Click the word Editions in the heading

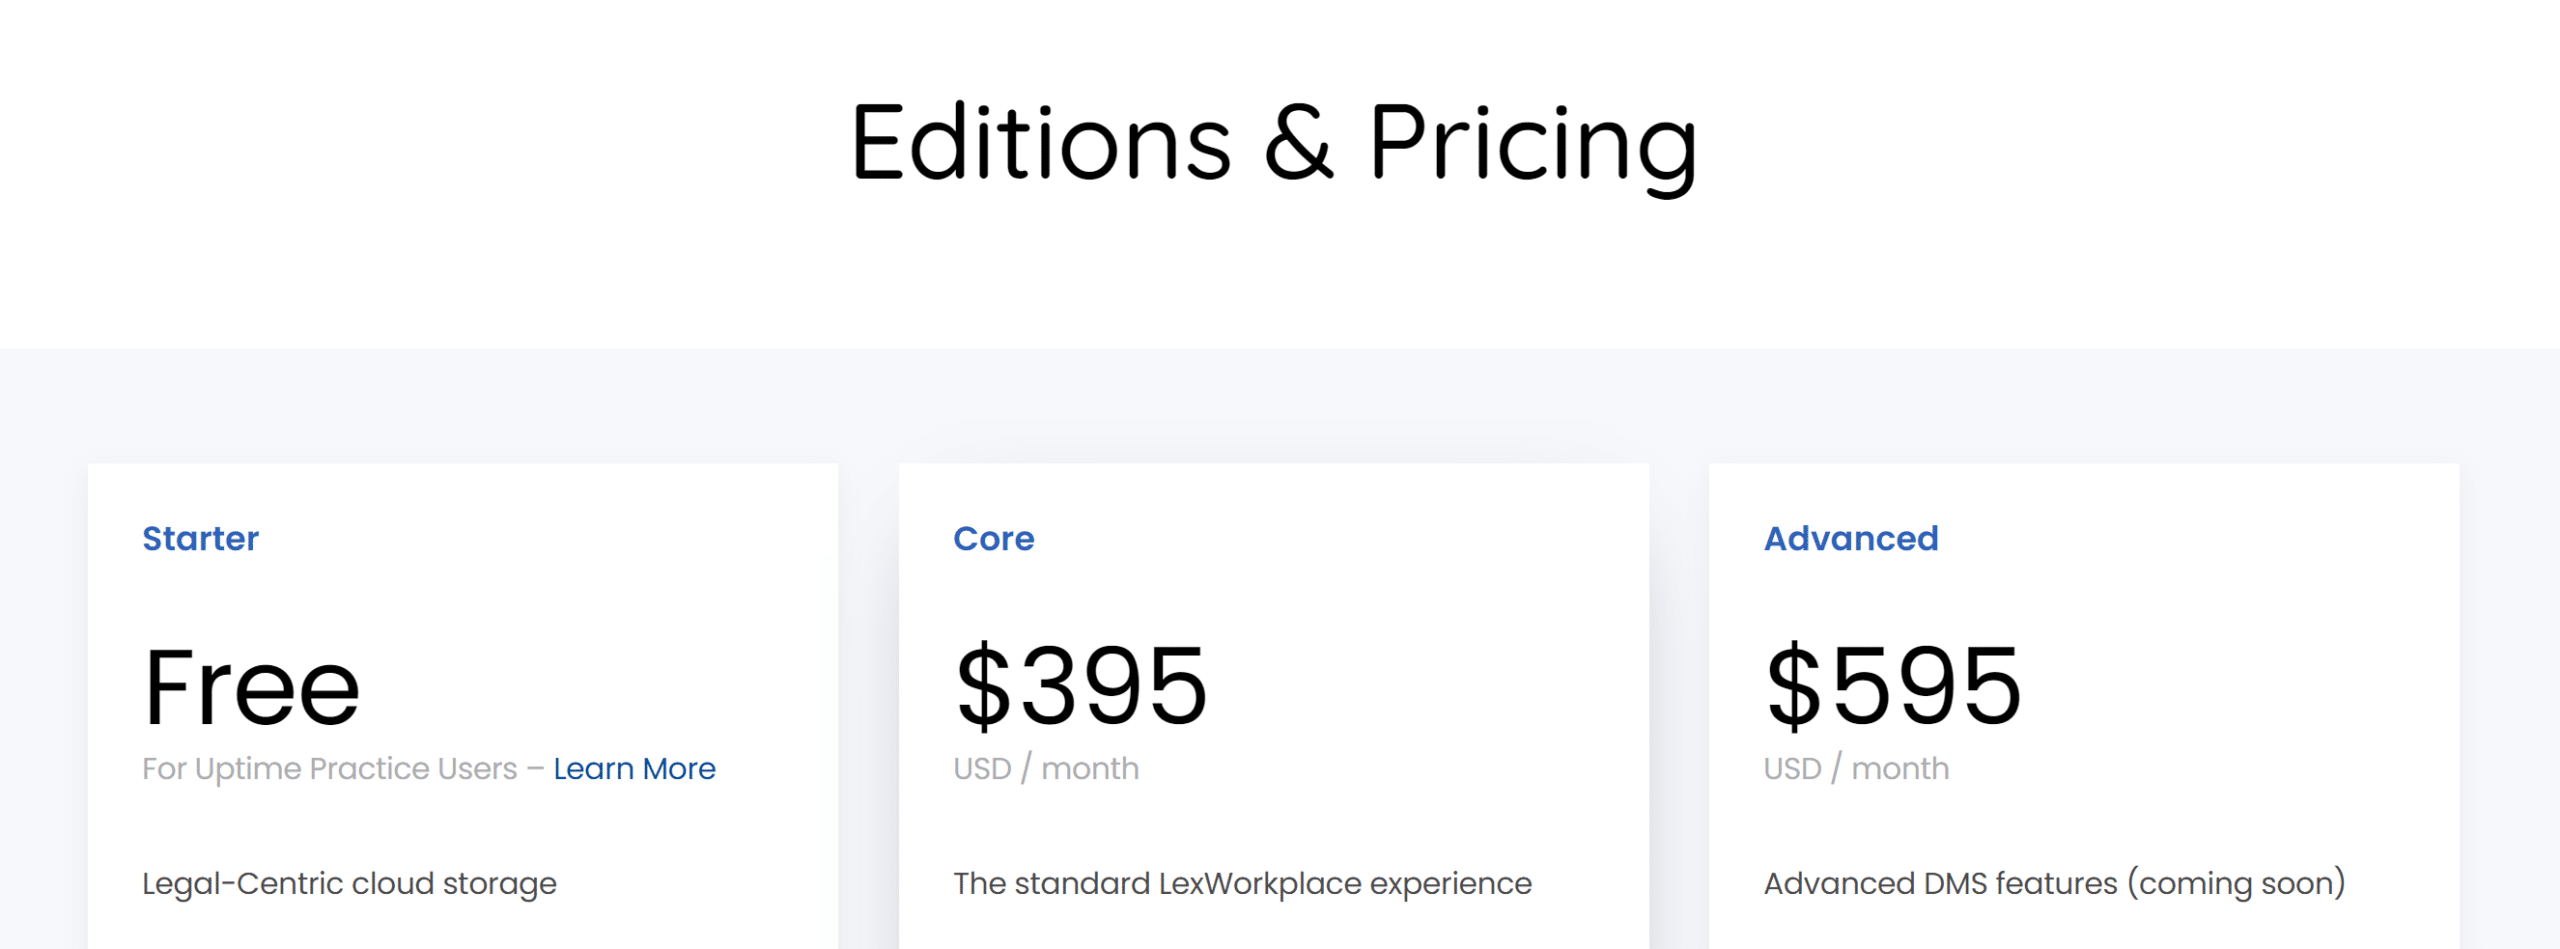[1041, 143]
